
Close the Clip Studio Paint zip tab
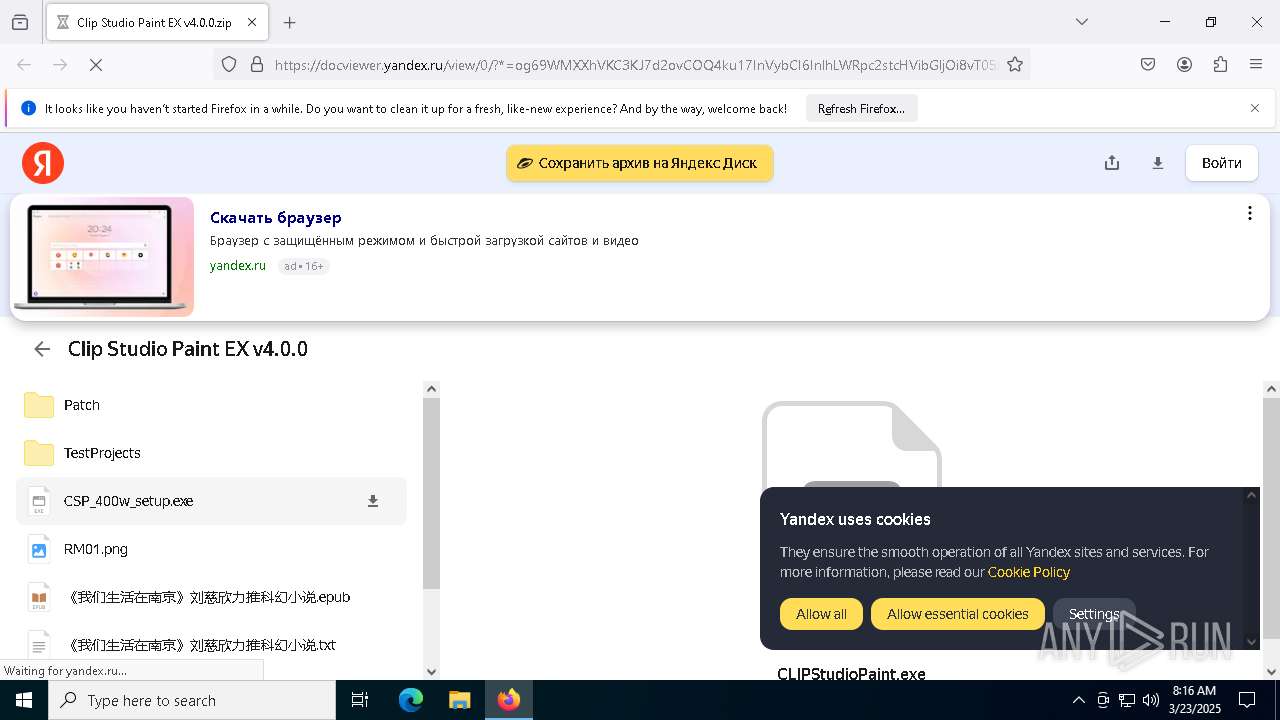(252, 22)
